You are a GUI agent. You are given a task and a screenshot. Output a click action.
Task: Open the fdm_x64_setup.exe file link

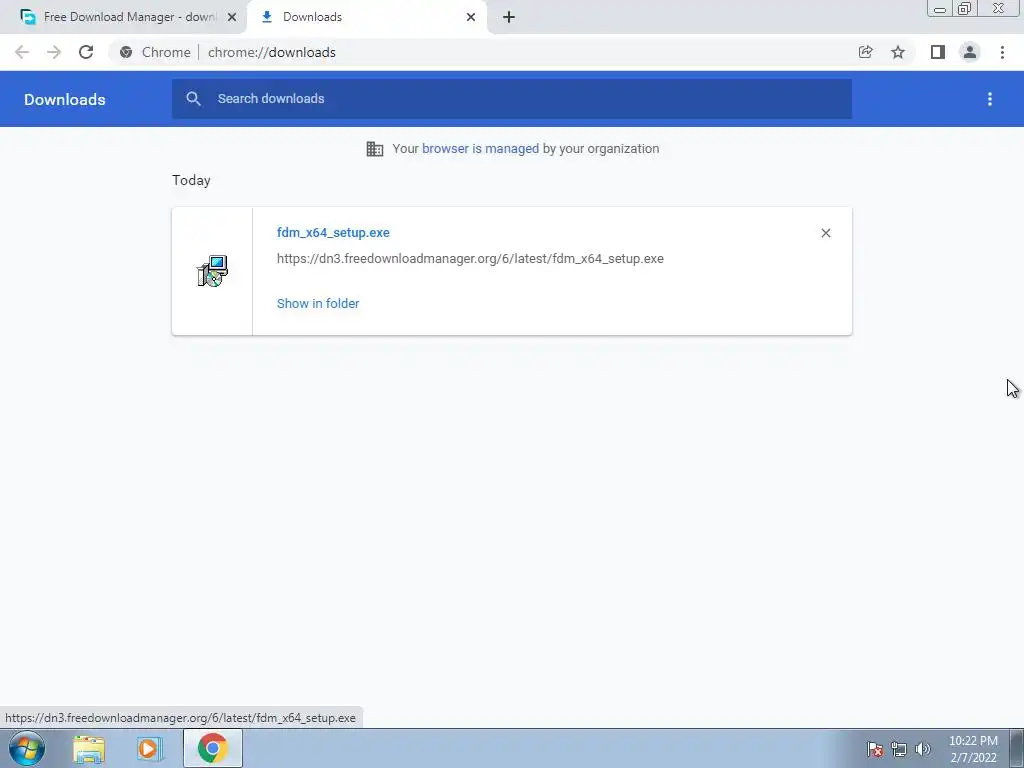tap(333, 232)
